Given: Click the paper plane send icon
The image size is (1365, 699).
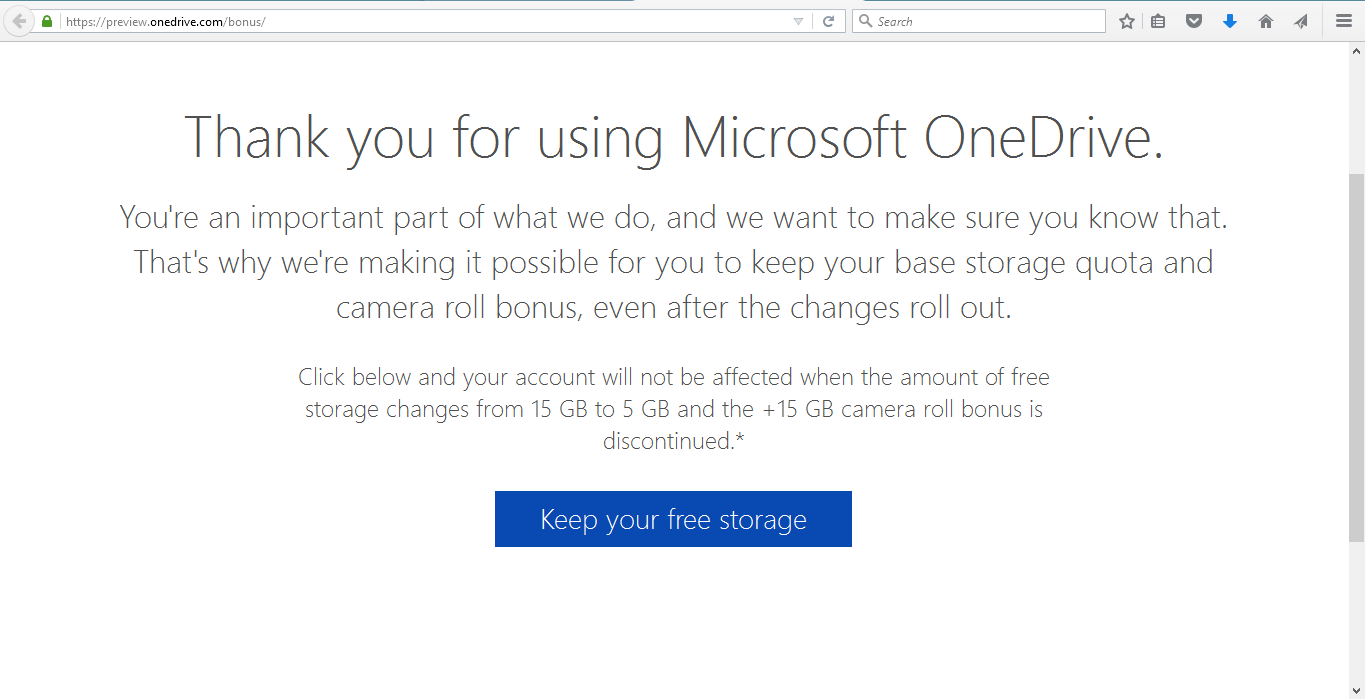Looking at the screenshot, I should [x=1301, y=21].
